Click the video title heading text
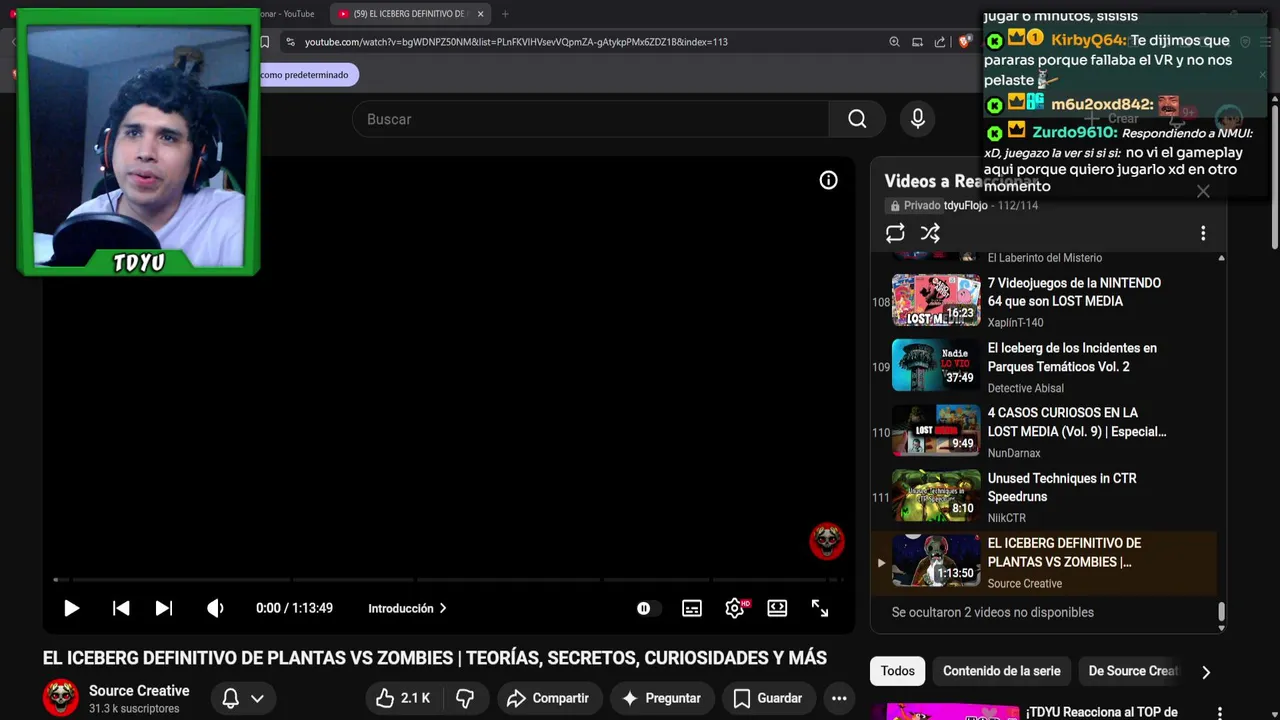The height and width of the screenshot is (720, 1280). [434, 658]
